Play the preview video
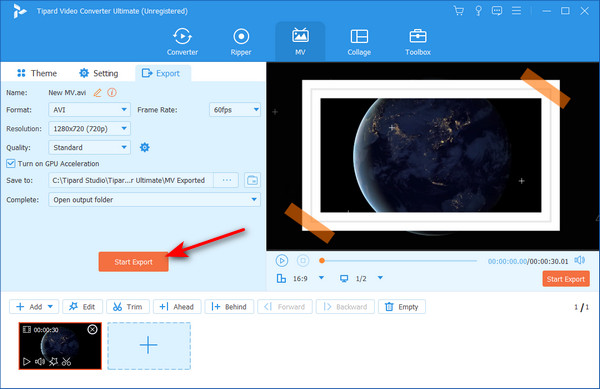 pyautogui.click(x=282, y=261)
